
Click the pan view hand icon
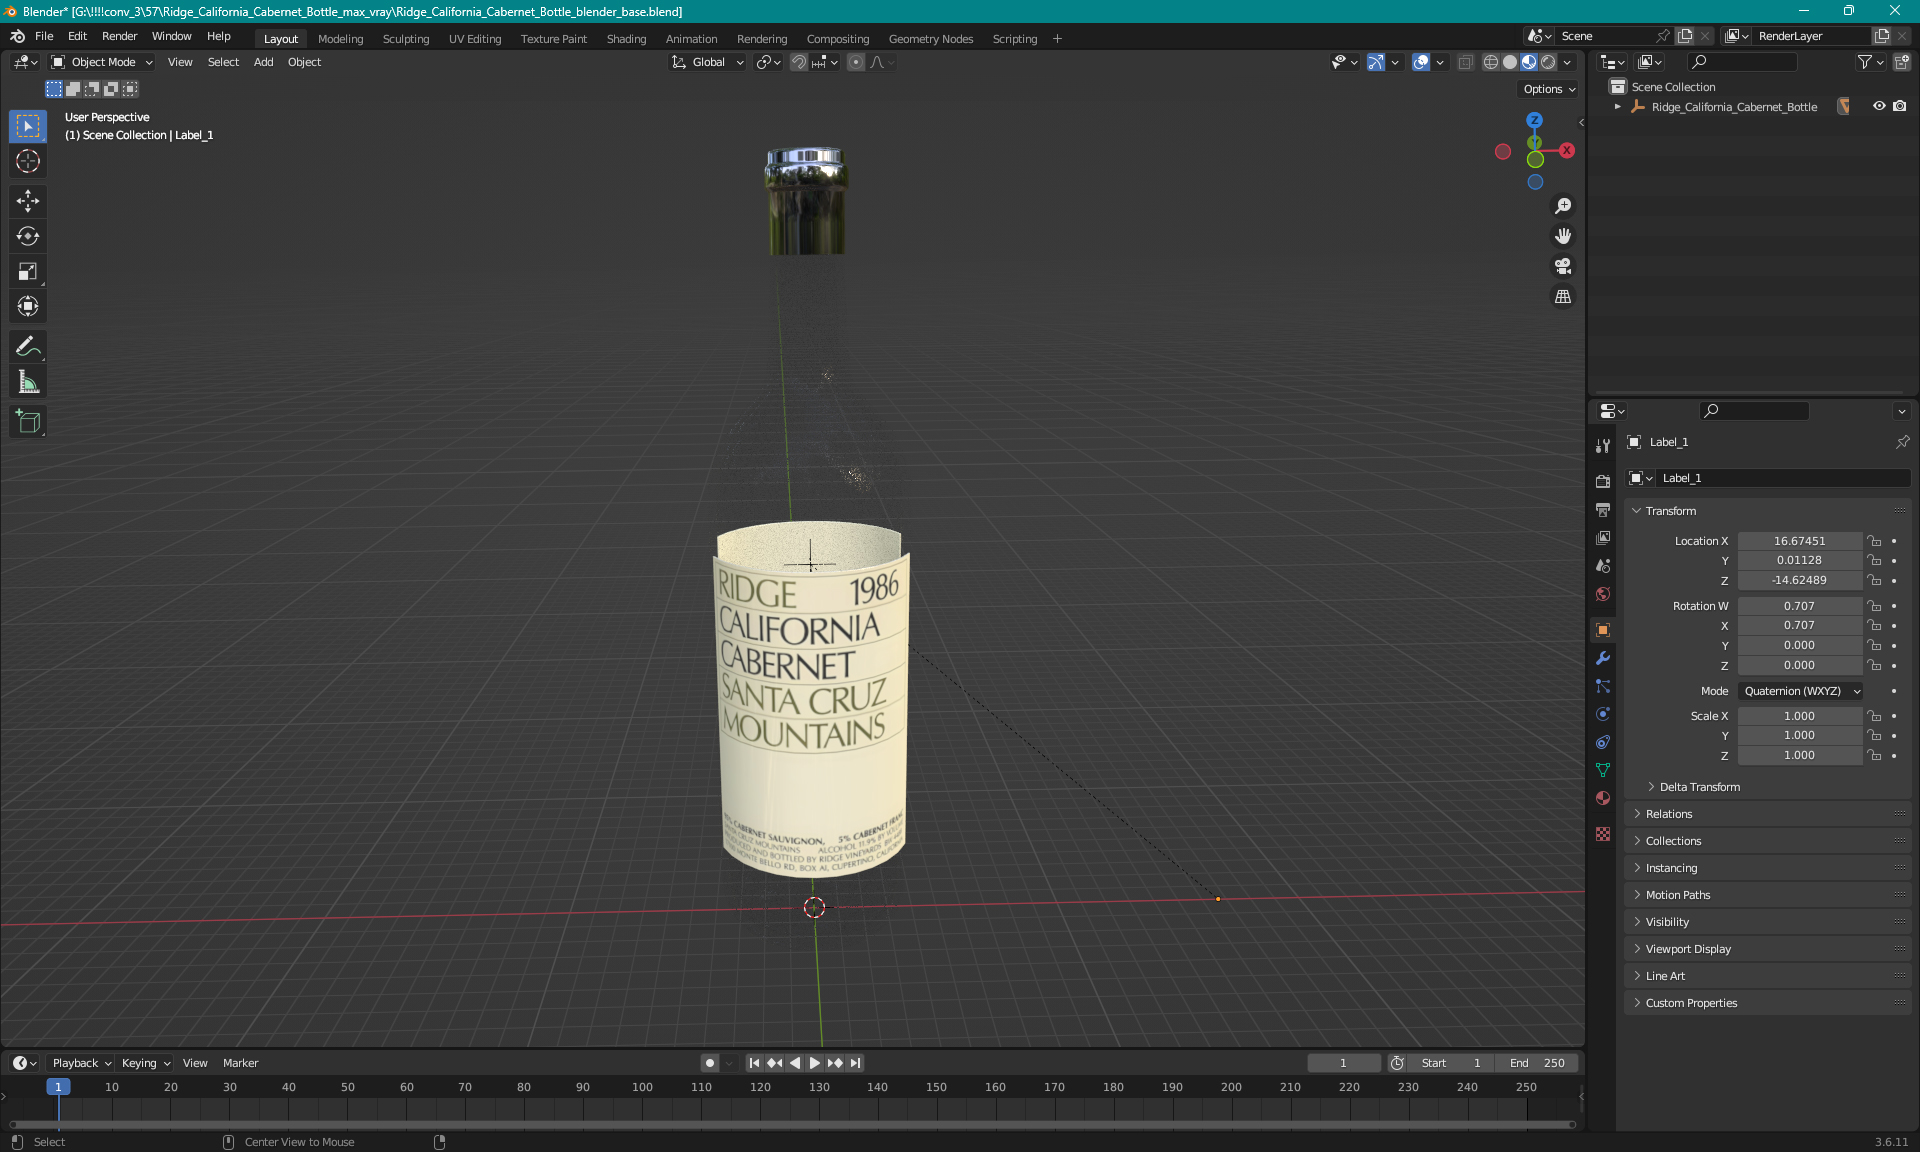click(1562, 236)
